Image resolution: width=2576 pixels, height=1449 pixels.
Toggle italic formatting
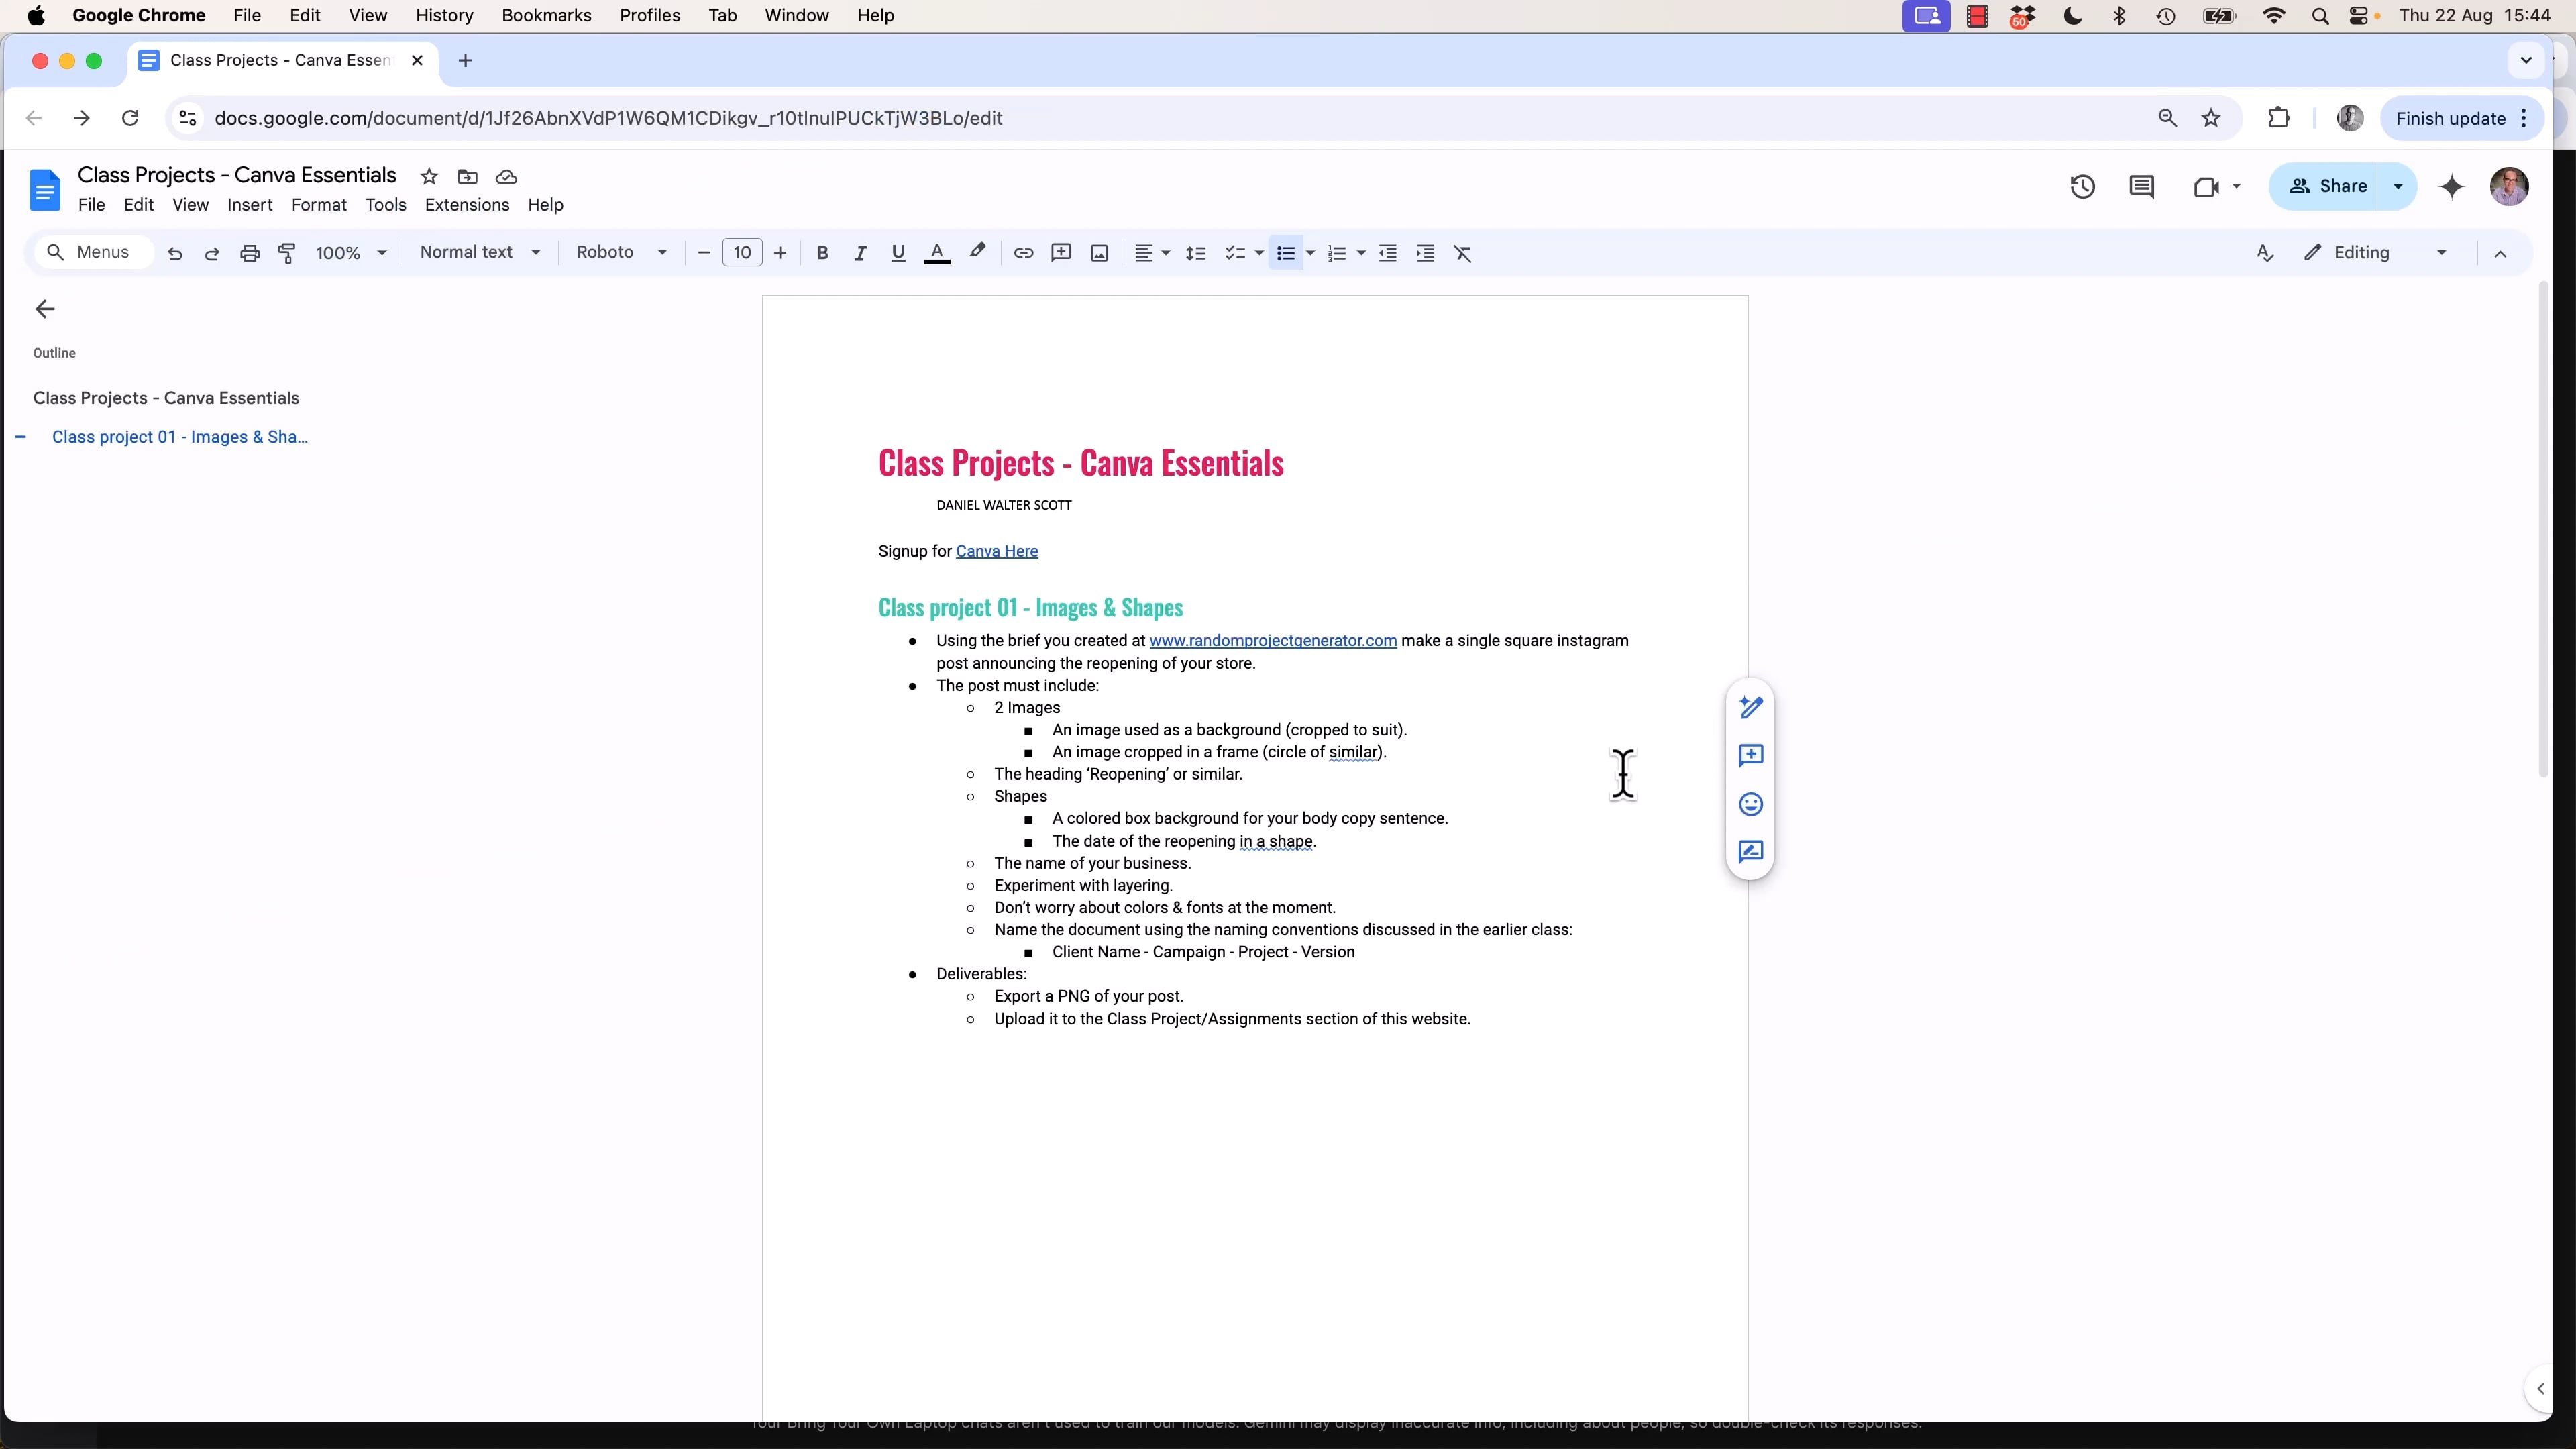click(860, 253)
